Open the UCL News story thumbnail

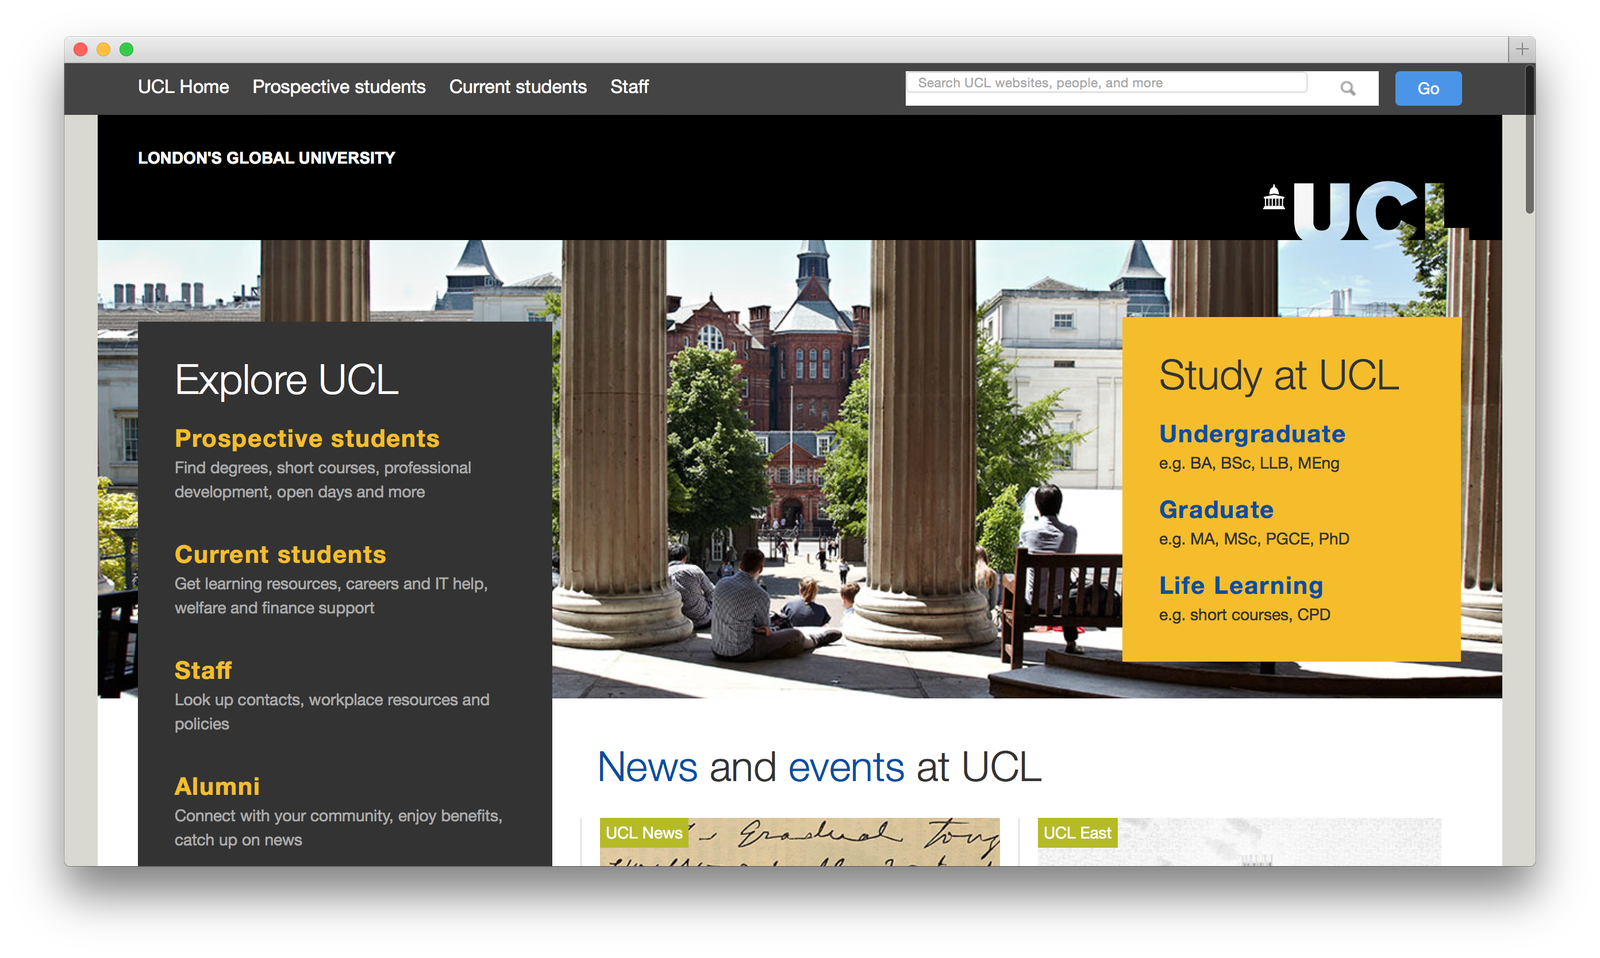tap(800, 842)
